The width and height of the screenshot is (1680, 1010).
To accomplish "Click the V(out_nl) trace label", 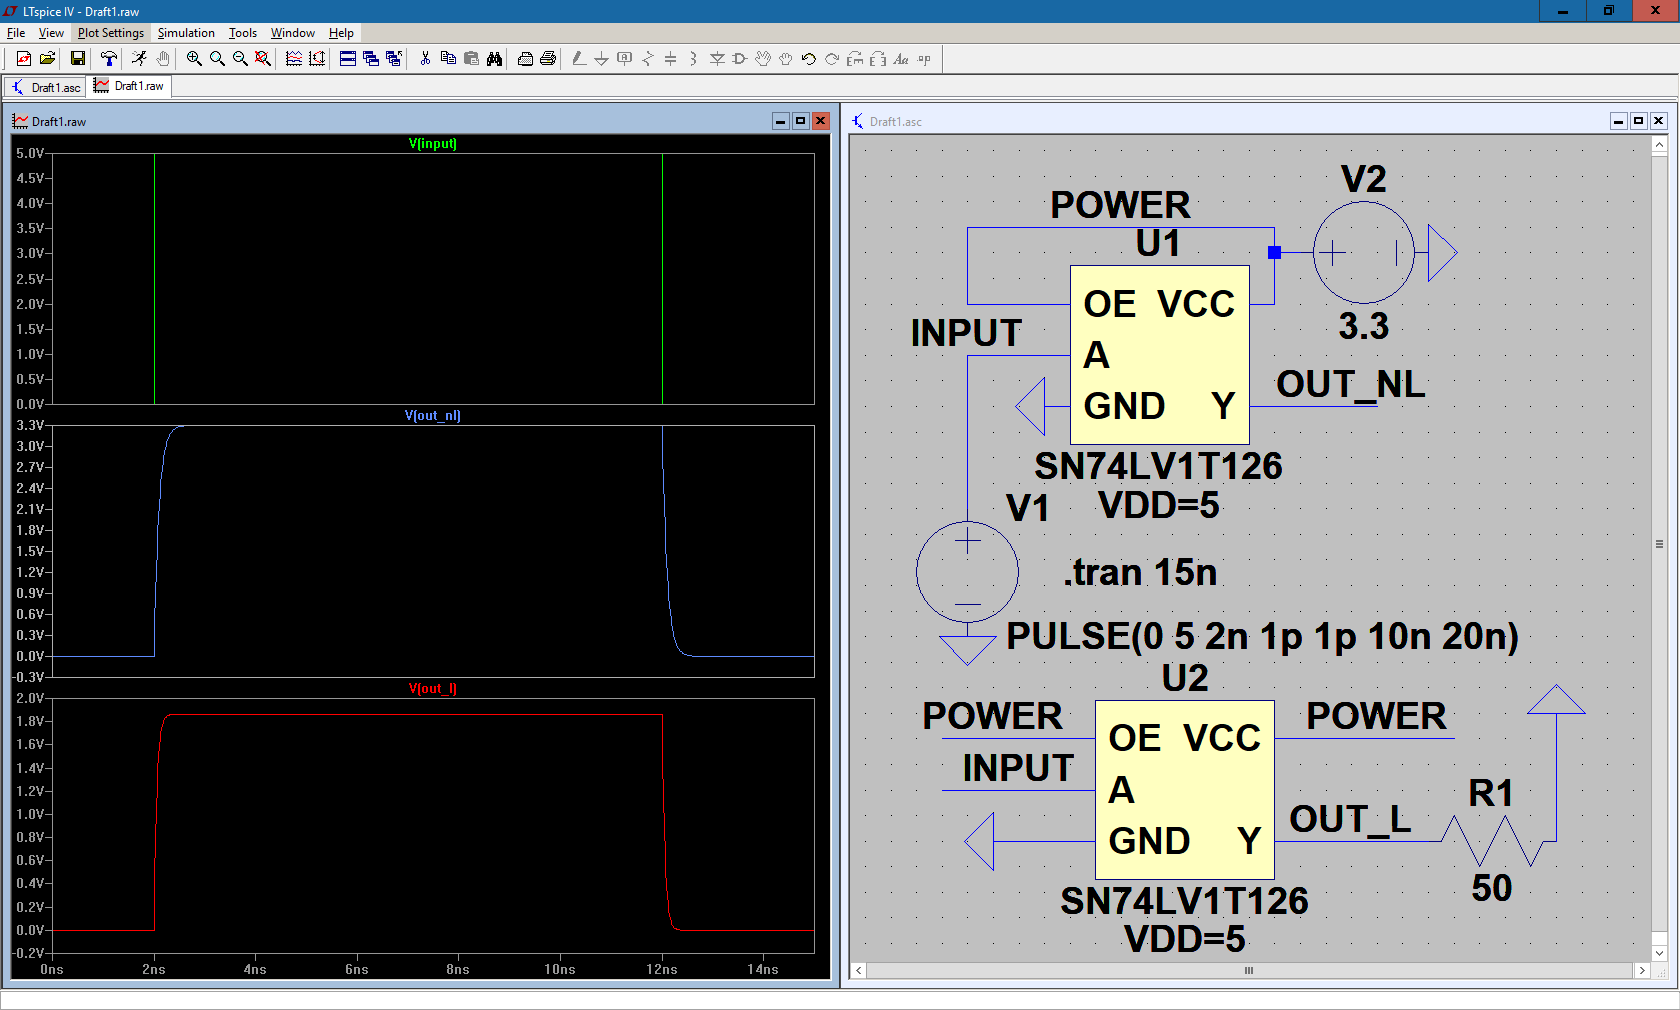I will (432, 416).
